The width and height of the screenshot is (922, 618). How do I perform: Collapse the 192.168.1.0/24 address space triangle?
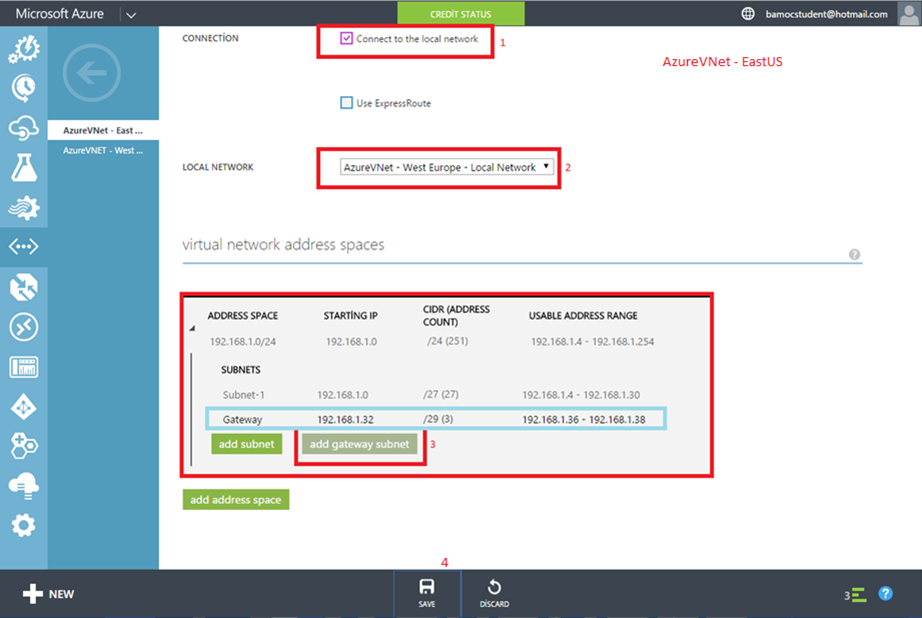[192, 328]
